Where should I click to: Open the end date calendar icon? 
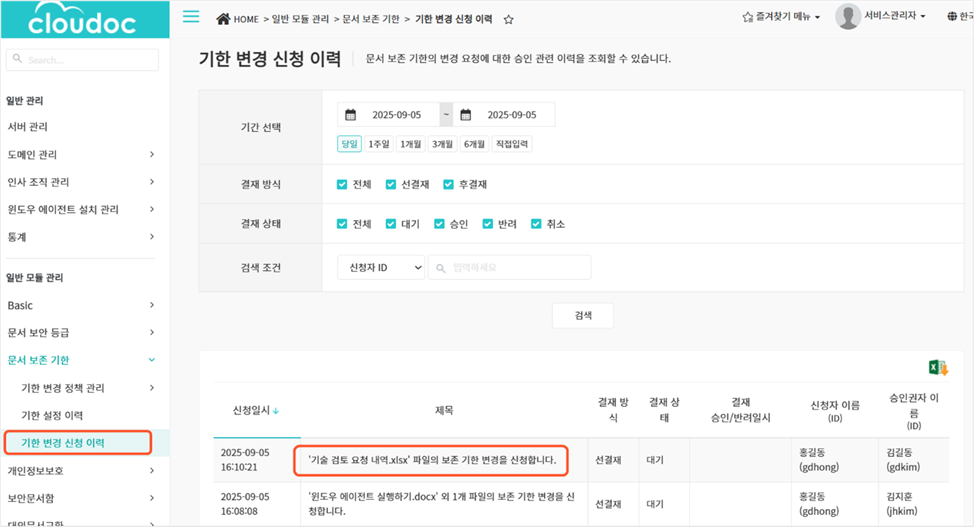[x=465, y=115]
